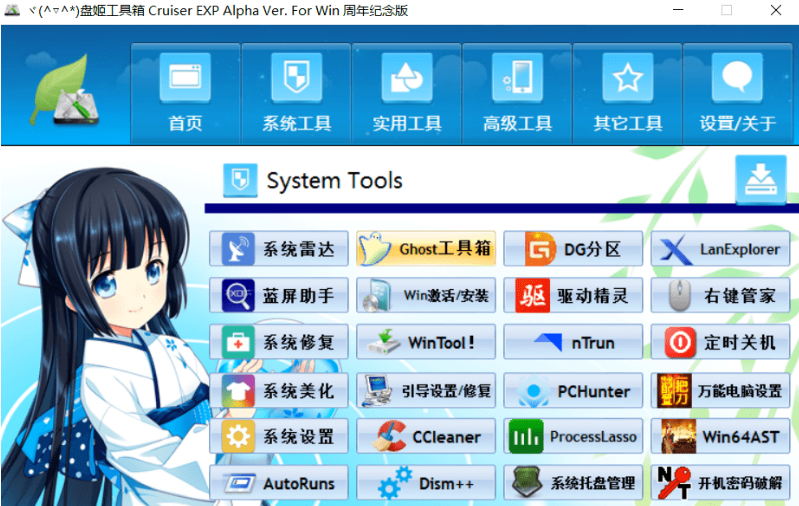Open LanExplorer tool

coord(720,248)
